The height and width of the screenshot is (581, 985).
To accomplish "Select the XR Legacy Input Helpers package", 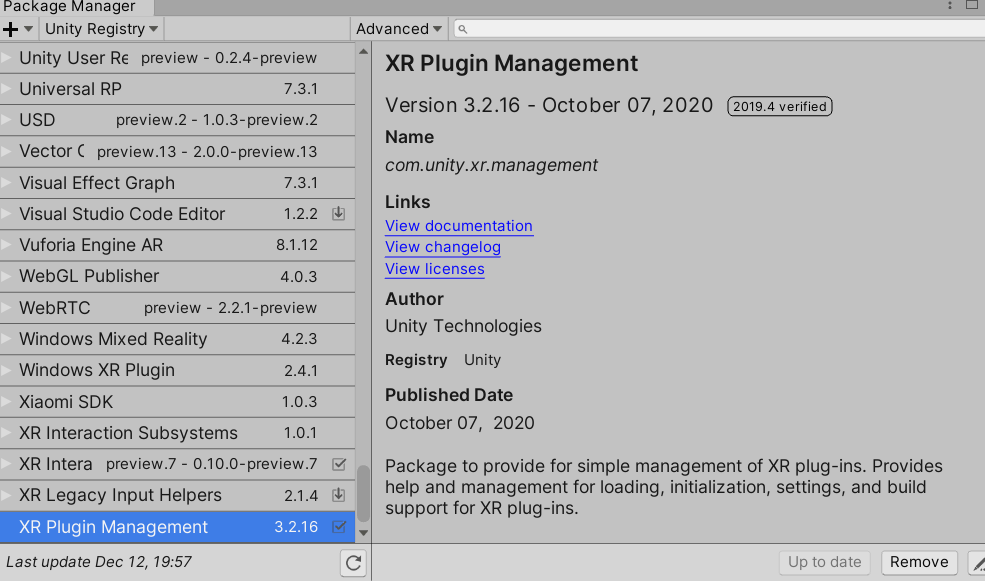I will (x=177, y=496).
